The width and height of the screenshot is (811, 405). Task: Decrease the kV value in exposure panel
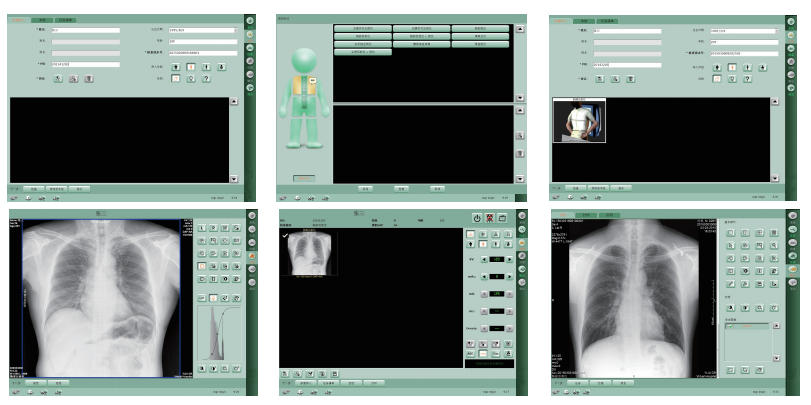(x=484, y=259)
